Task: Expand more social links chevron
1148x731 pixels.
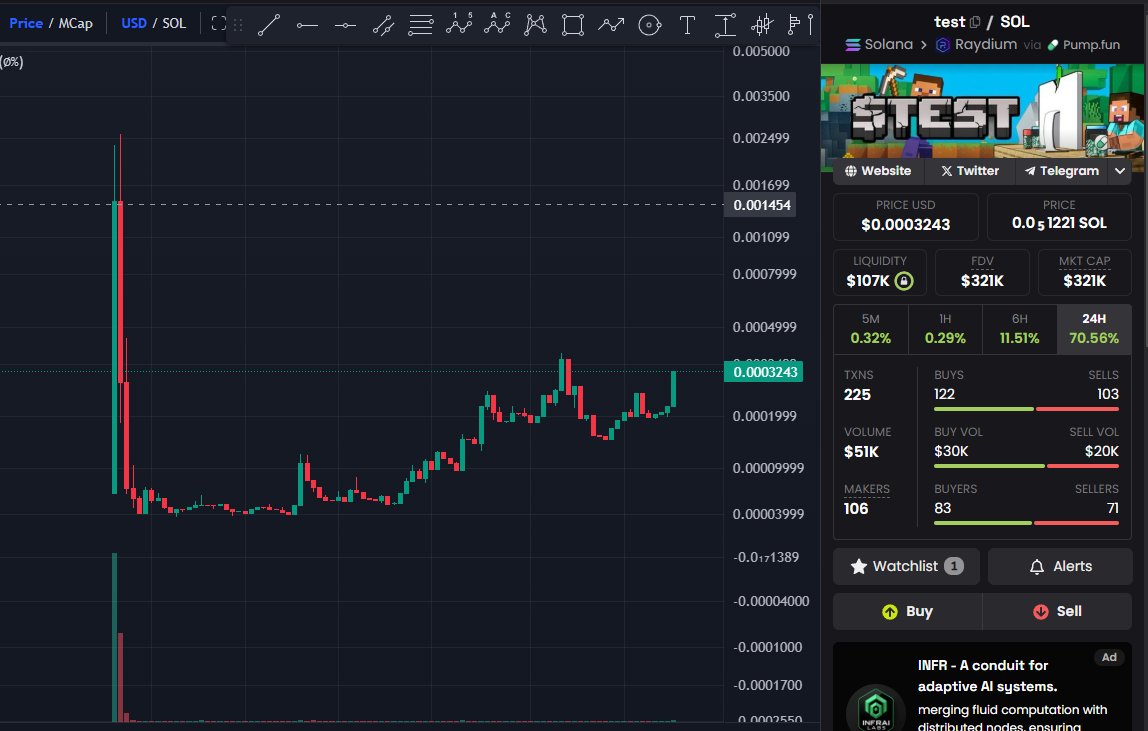Action: coord(1119,171)
